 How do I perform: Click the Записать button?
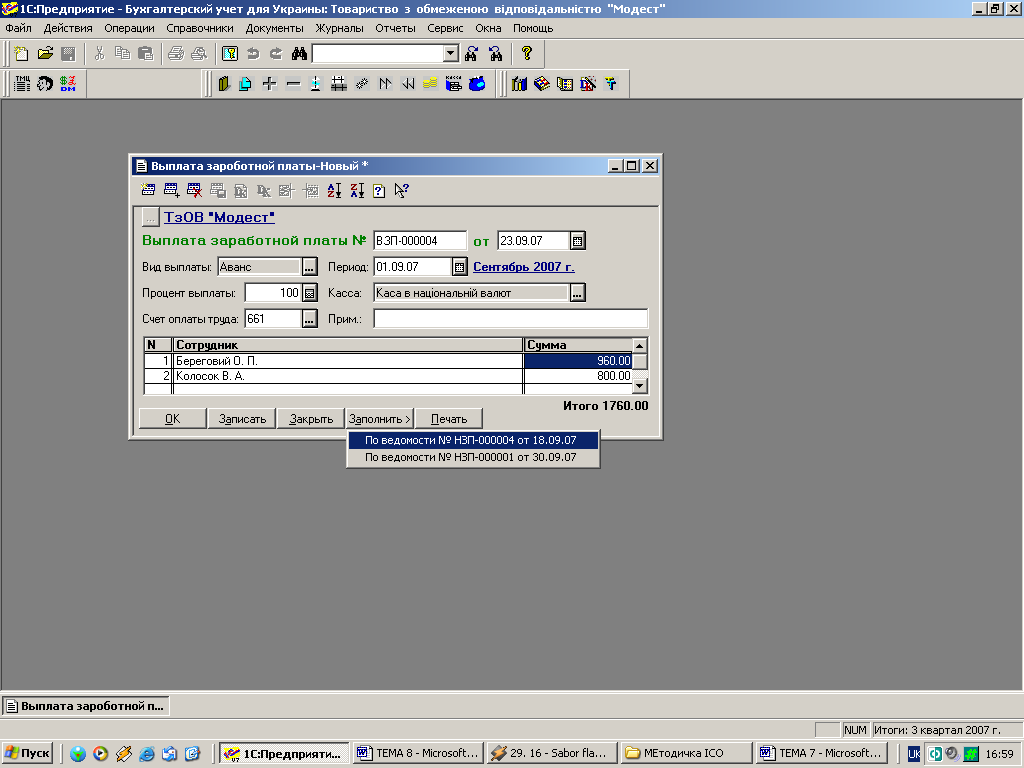pyautogui.click(x=242, y=419)
